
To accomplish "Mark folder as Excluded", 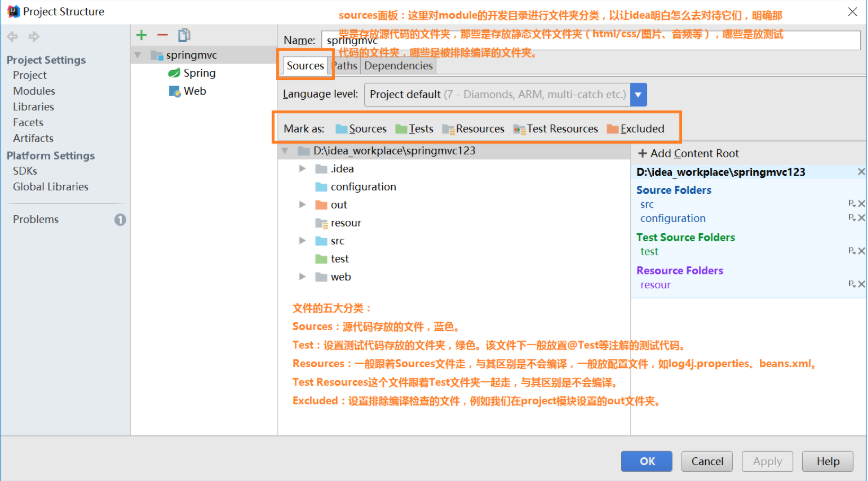I will pos(636,129).
